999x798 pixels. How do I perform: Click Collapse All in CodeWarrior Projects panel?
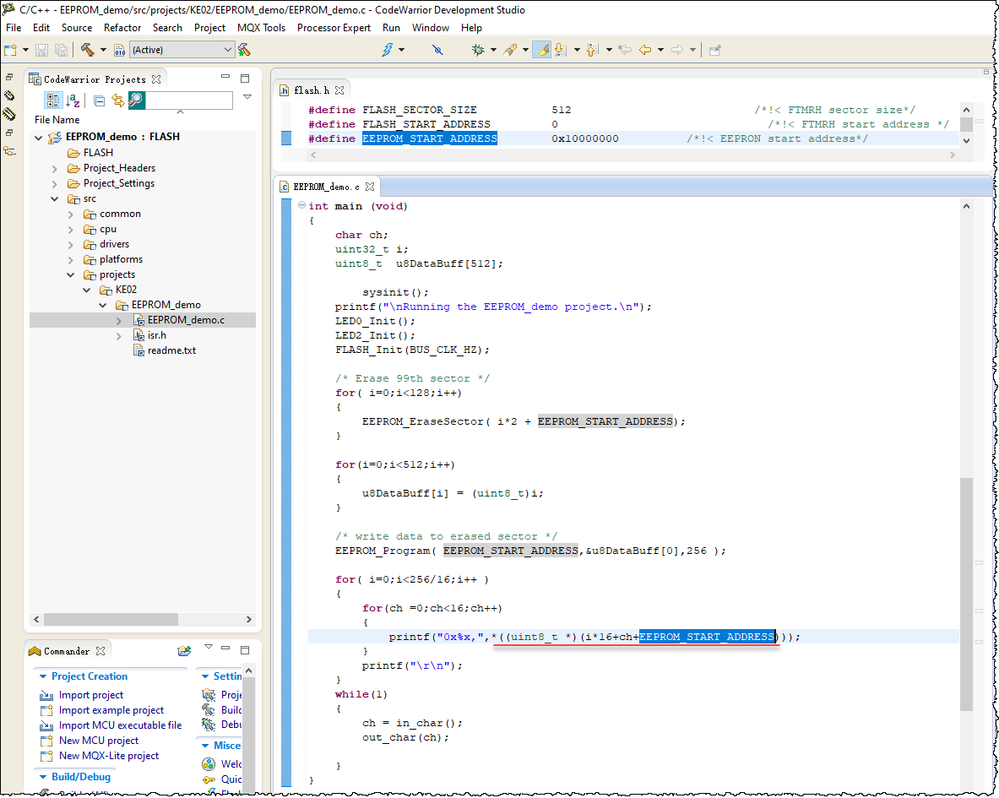99,100
